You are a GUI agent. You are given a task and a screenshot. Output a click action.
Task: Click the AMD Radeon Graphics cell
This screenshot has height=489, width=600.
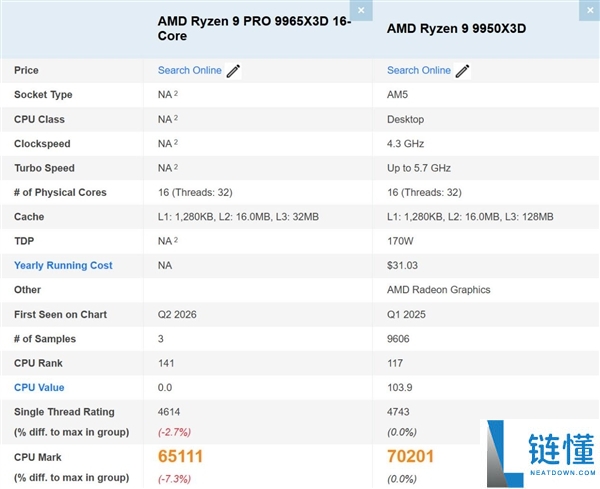tap(439, 290)
